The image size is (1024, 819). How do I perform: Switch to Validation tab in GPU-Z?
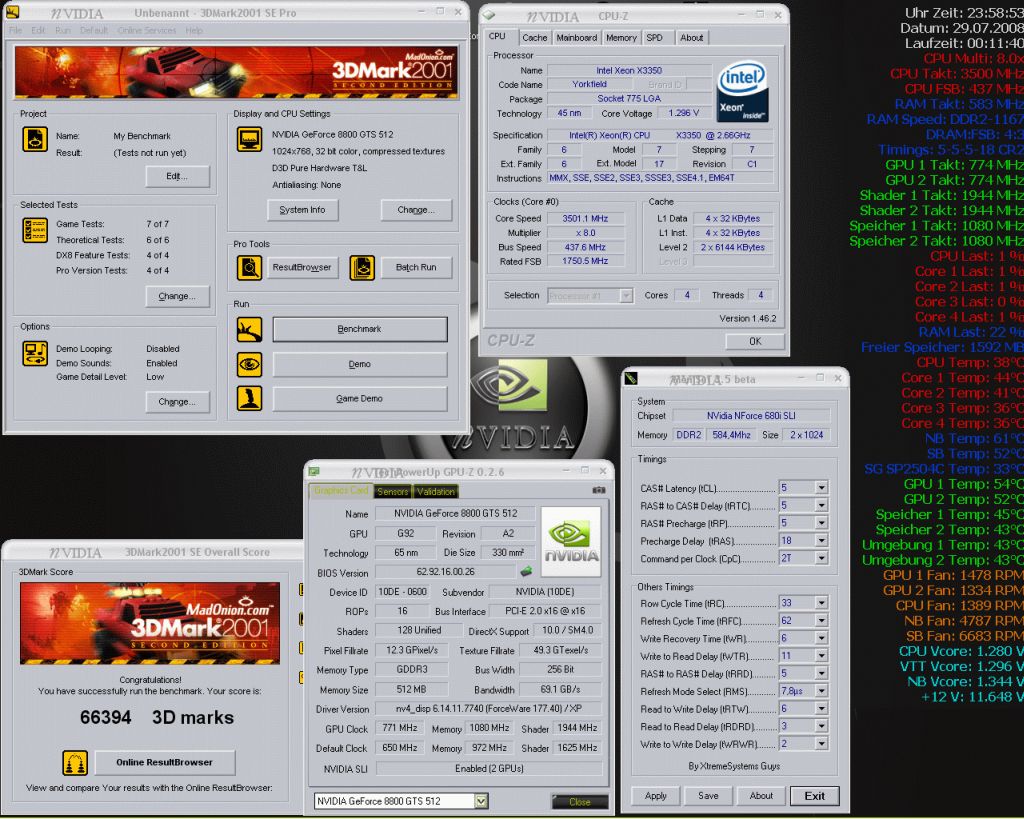pos(436,491)
